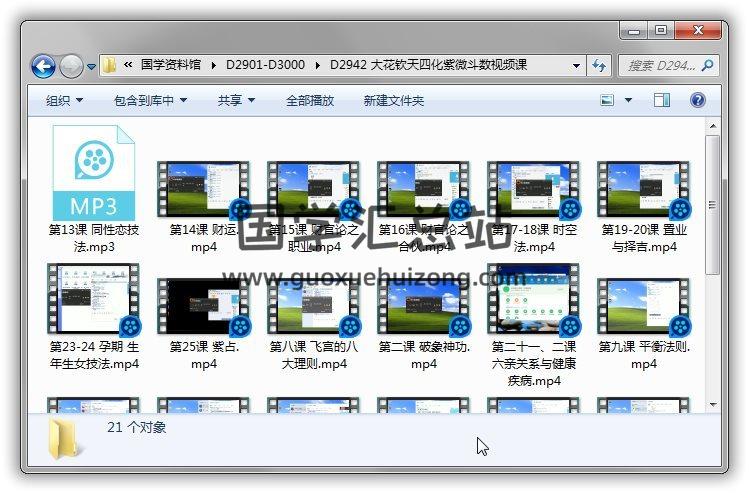This screenshot has height=494, width=749.
Task: Click the file name text 第19-20课 置业与择吉.mp4
Action: (644, 238)
